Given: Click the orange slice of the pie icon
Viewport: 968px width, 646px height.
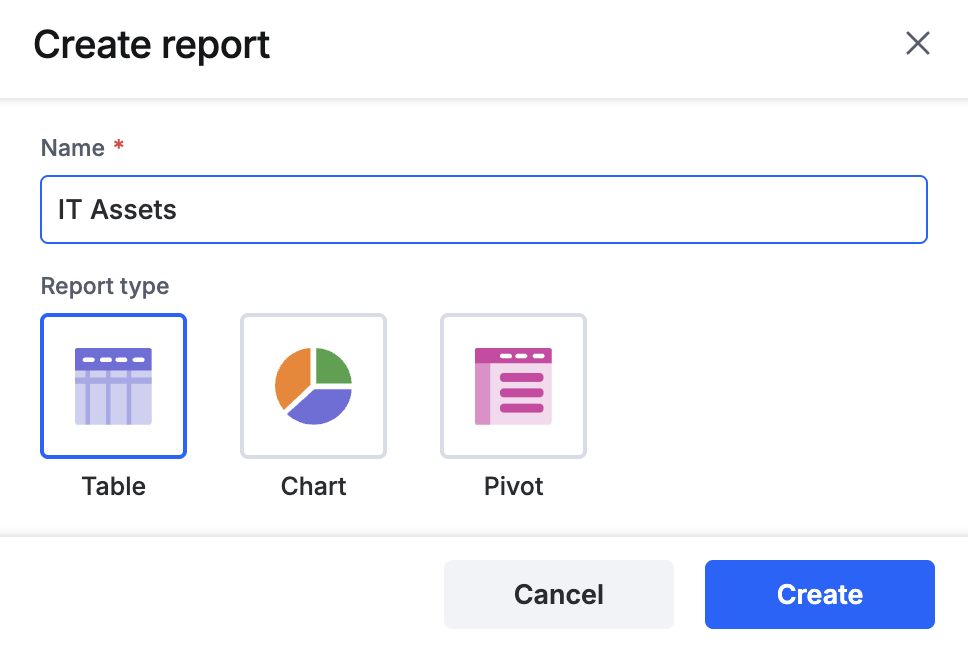Looking at the screenshot, I should (291, 377).
